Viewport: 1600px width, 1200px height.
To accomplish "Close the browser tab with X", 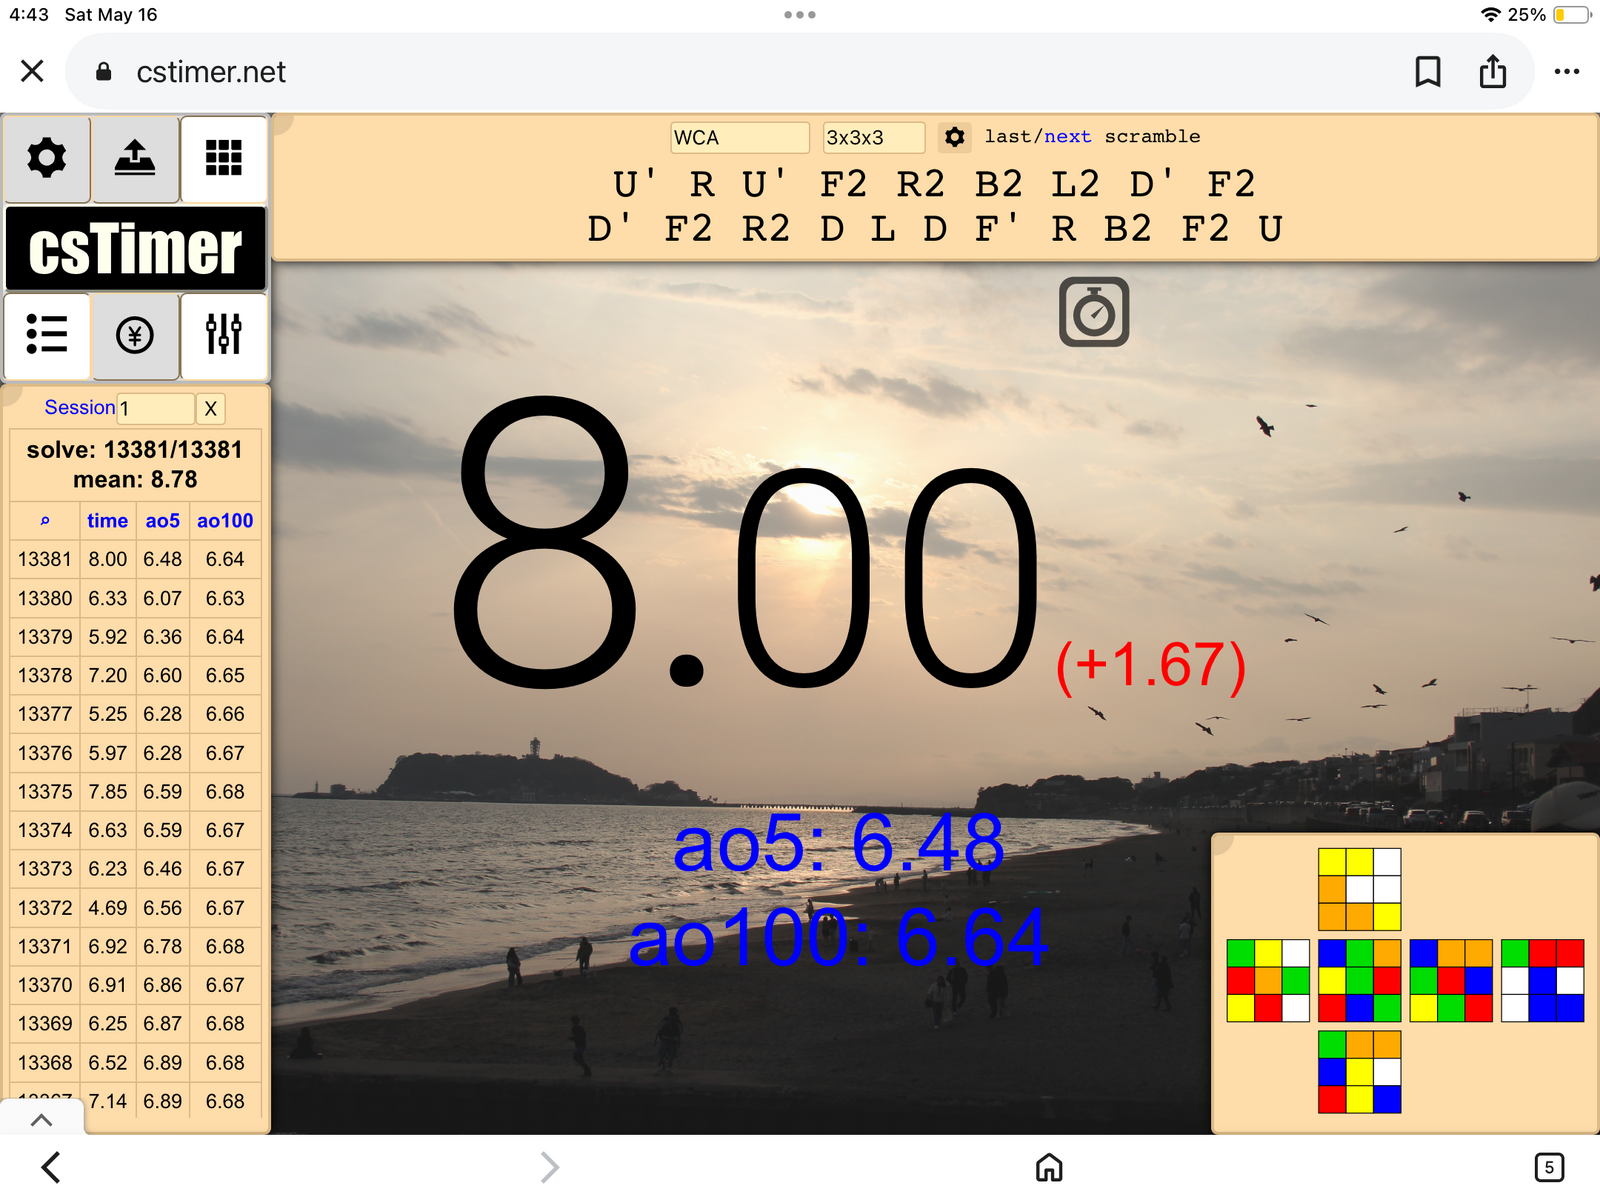I will click(x=32, y=71).
